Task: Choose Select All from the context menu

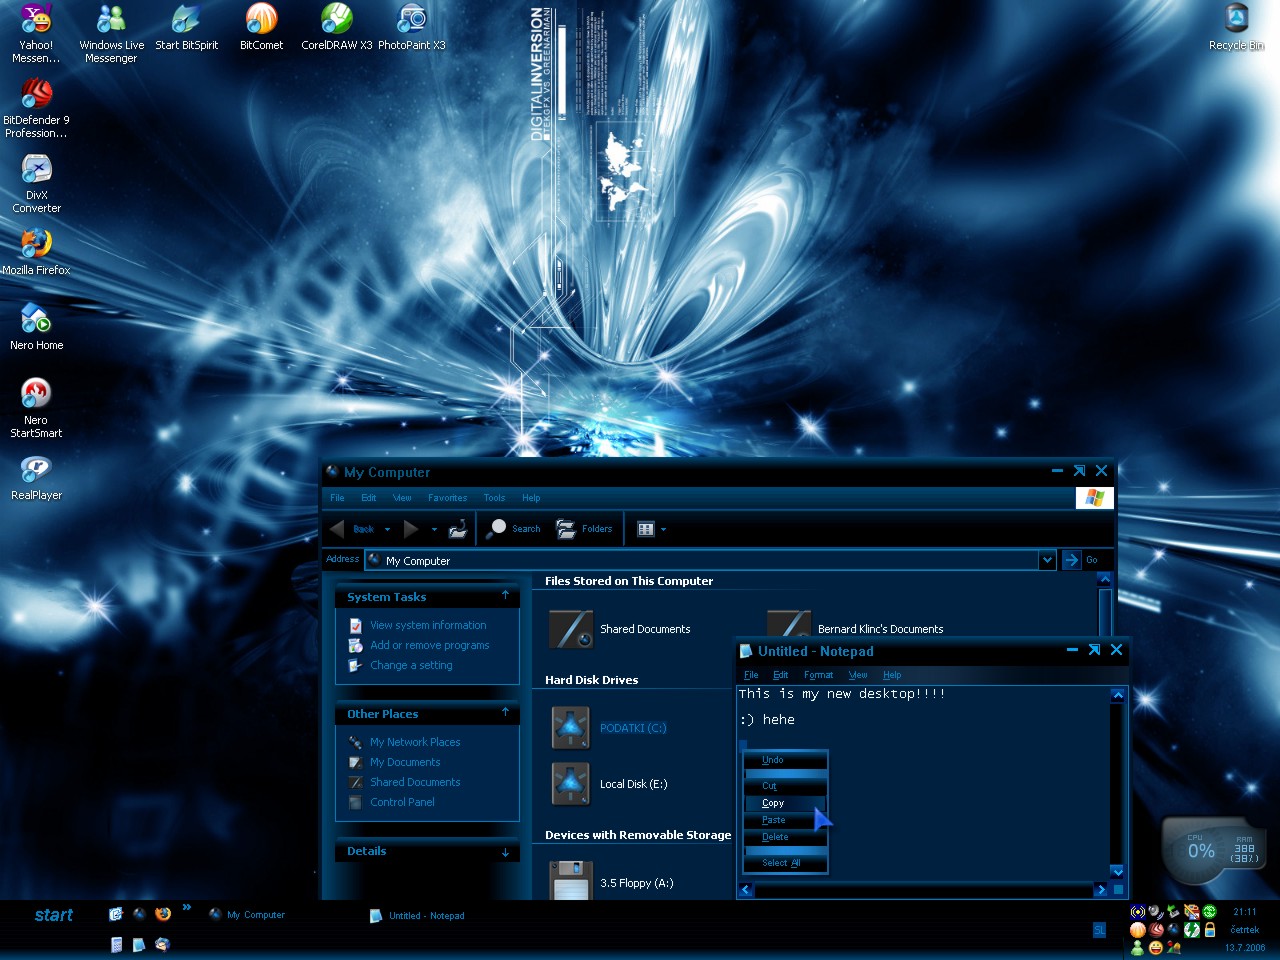Action: 786,863
